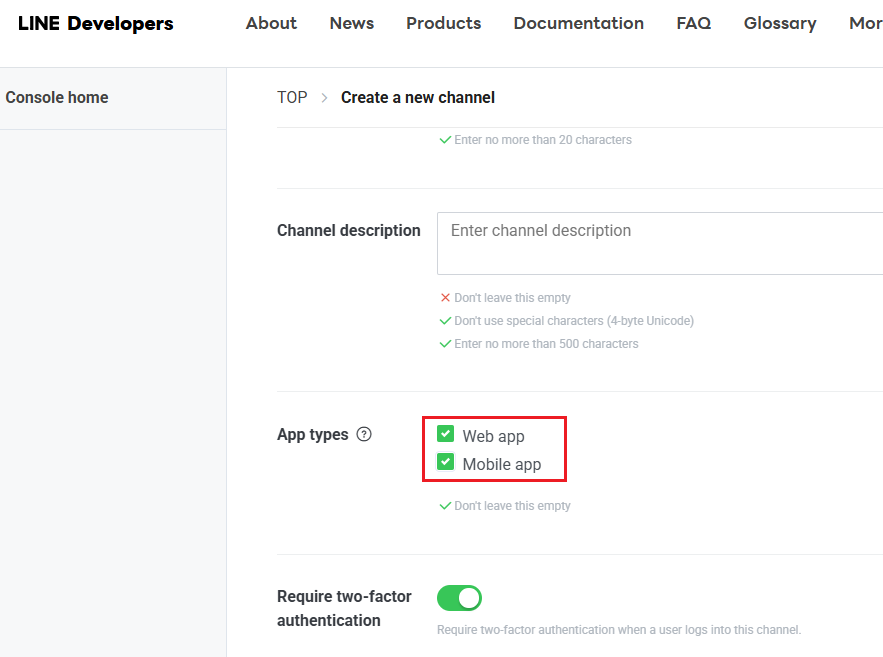Open the About menu
The height and width of the screenshot is (657, 883).
271,23
